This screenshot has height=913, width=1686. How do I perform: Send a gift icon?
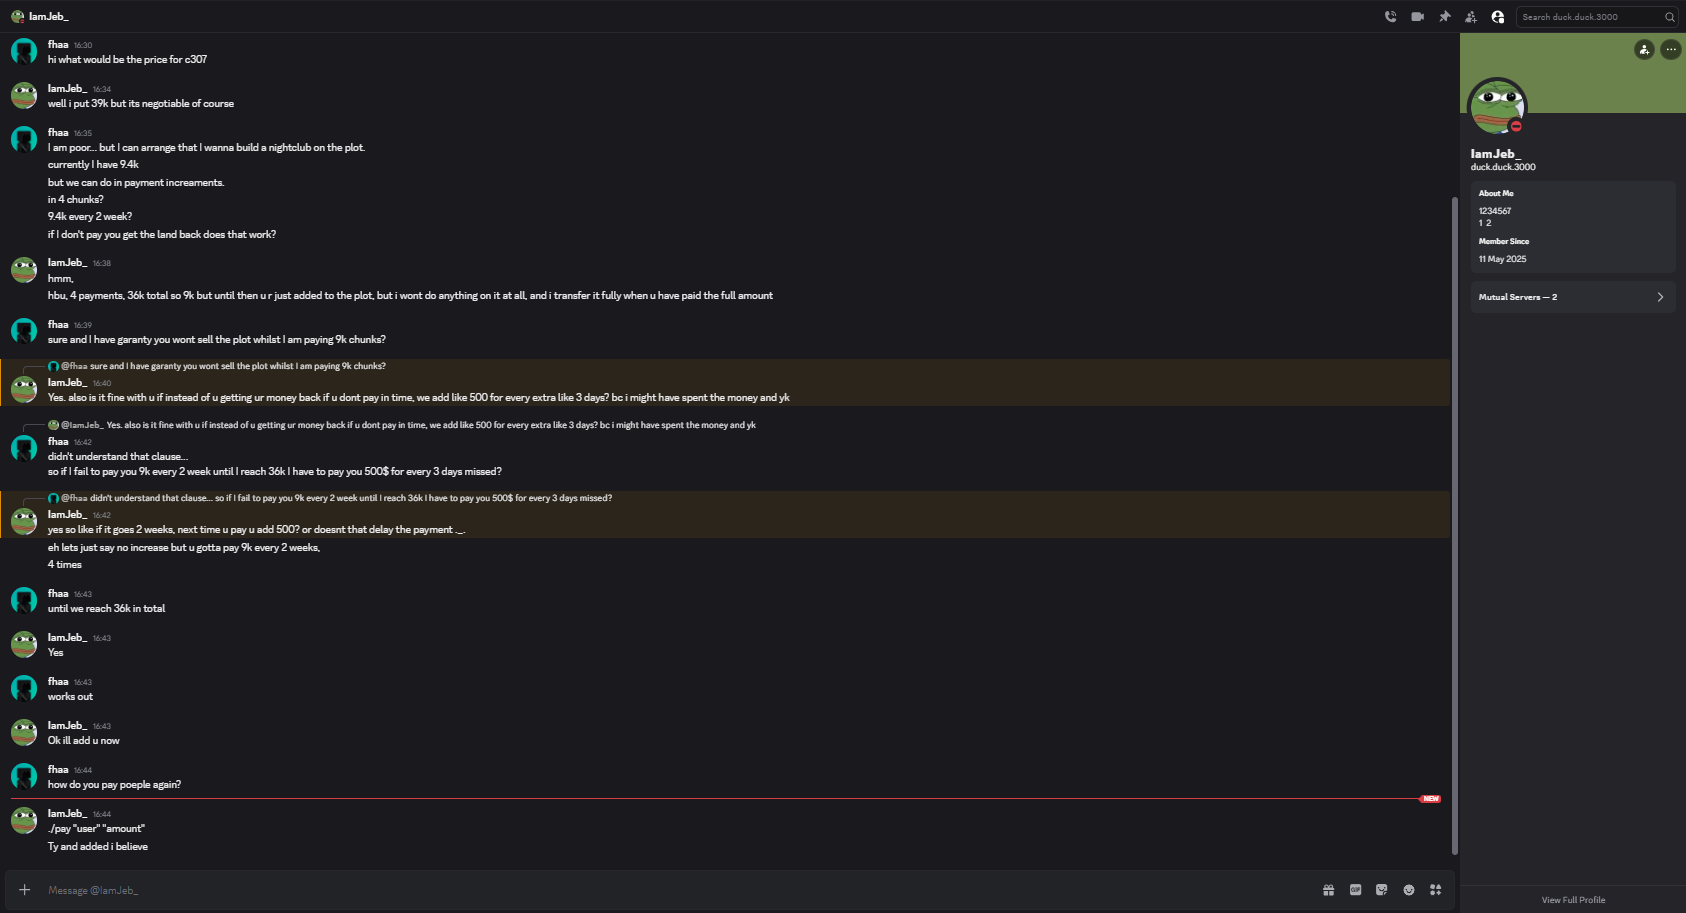(x=1328, y=890)
